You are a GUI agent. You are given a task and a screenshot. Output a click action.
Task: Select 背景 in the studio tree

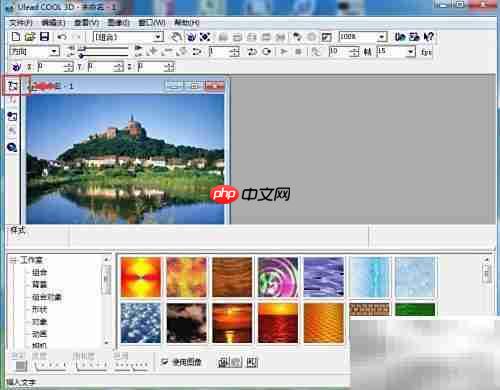(39, 284)
